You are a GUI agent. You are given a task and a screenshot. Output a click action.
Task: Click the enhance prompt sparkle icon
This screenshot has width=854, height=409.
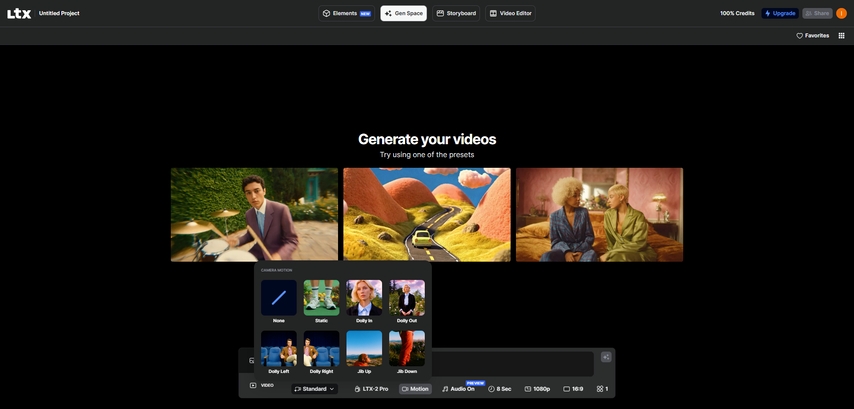(x=606, y=357)
